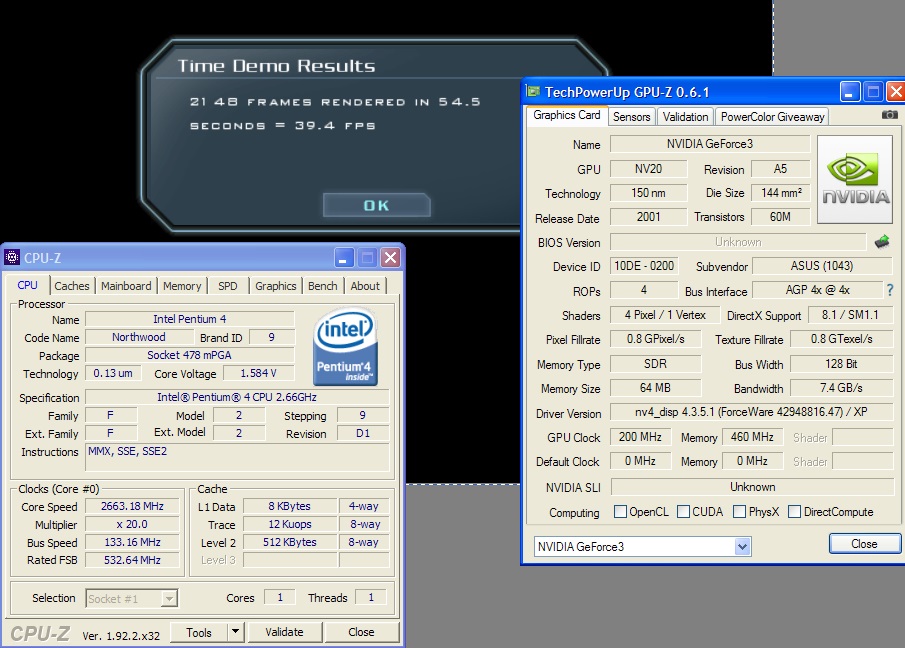Toggle the CUDA checkbox
The image size is (905, 648).
click(x=683, y=512)
